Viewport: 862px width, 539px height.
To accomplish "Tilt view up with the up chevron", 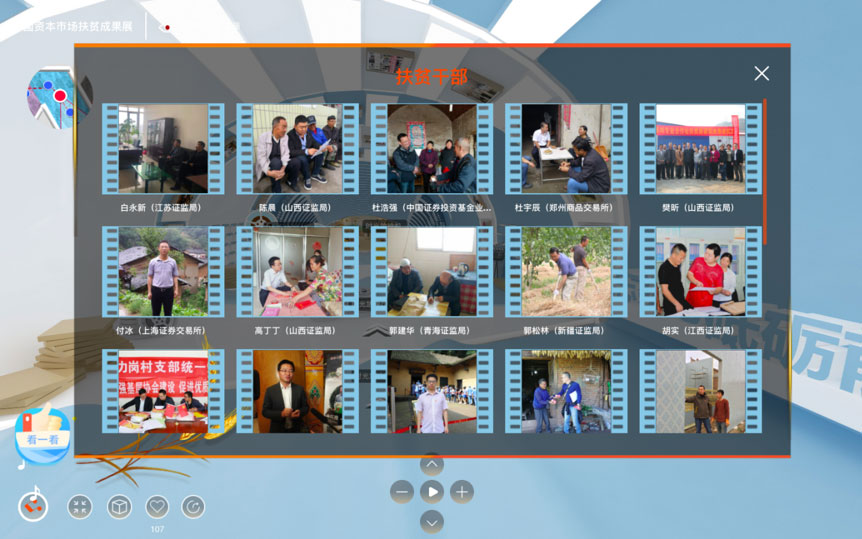I will pos(431,464).
